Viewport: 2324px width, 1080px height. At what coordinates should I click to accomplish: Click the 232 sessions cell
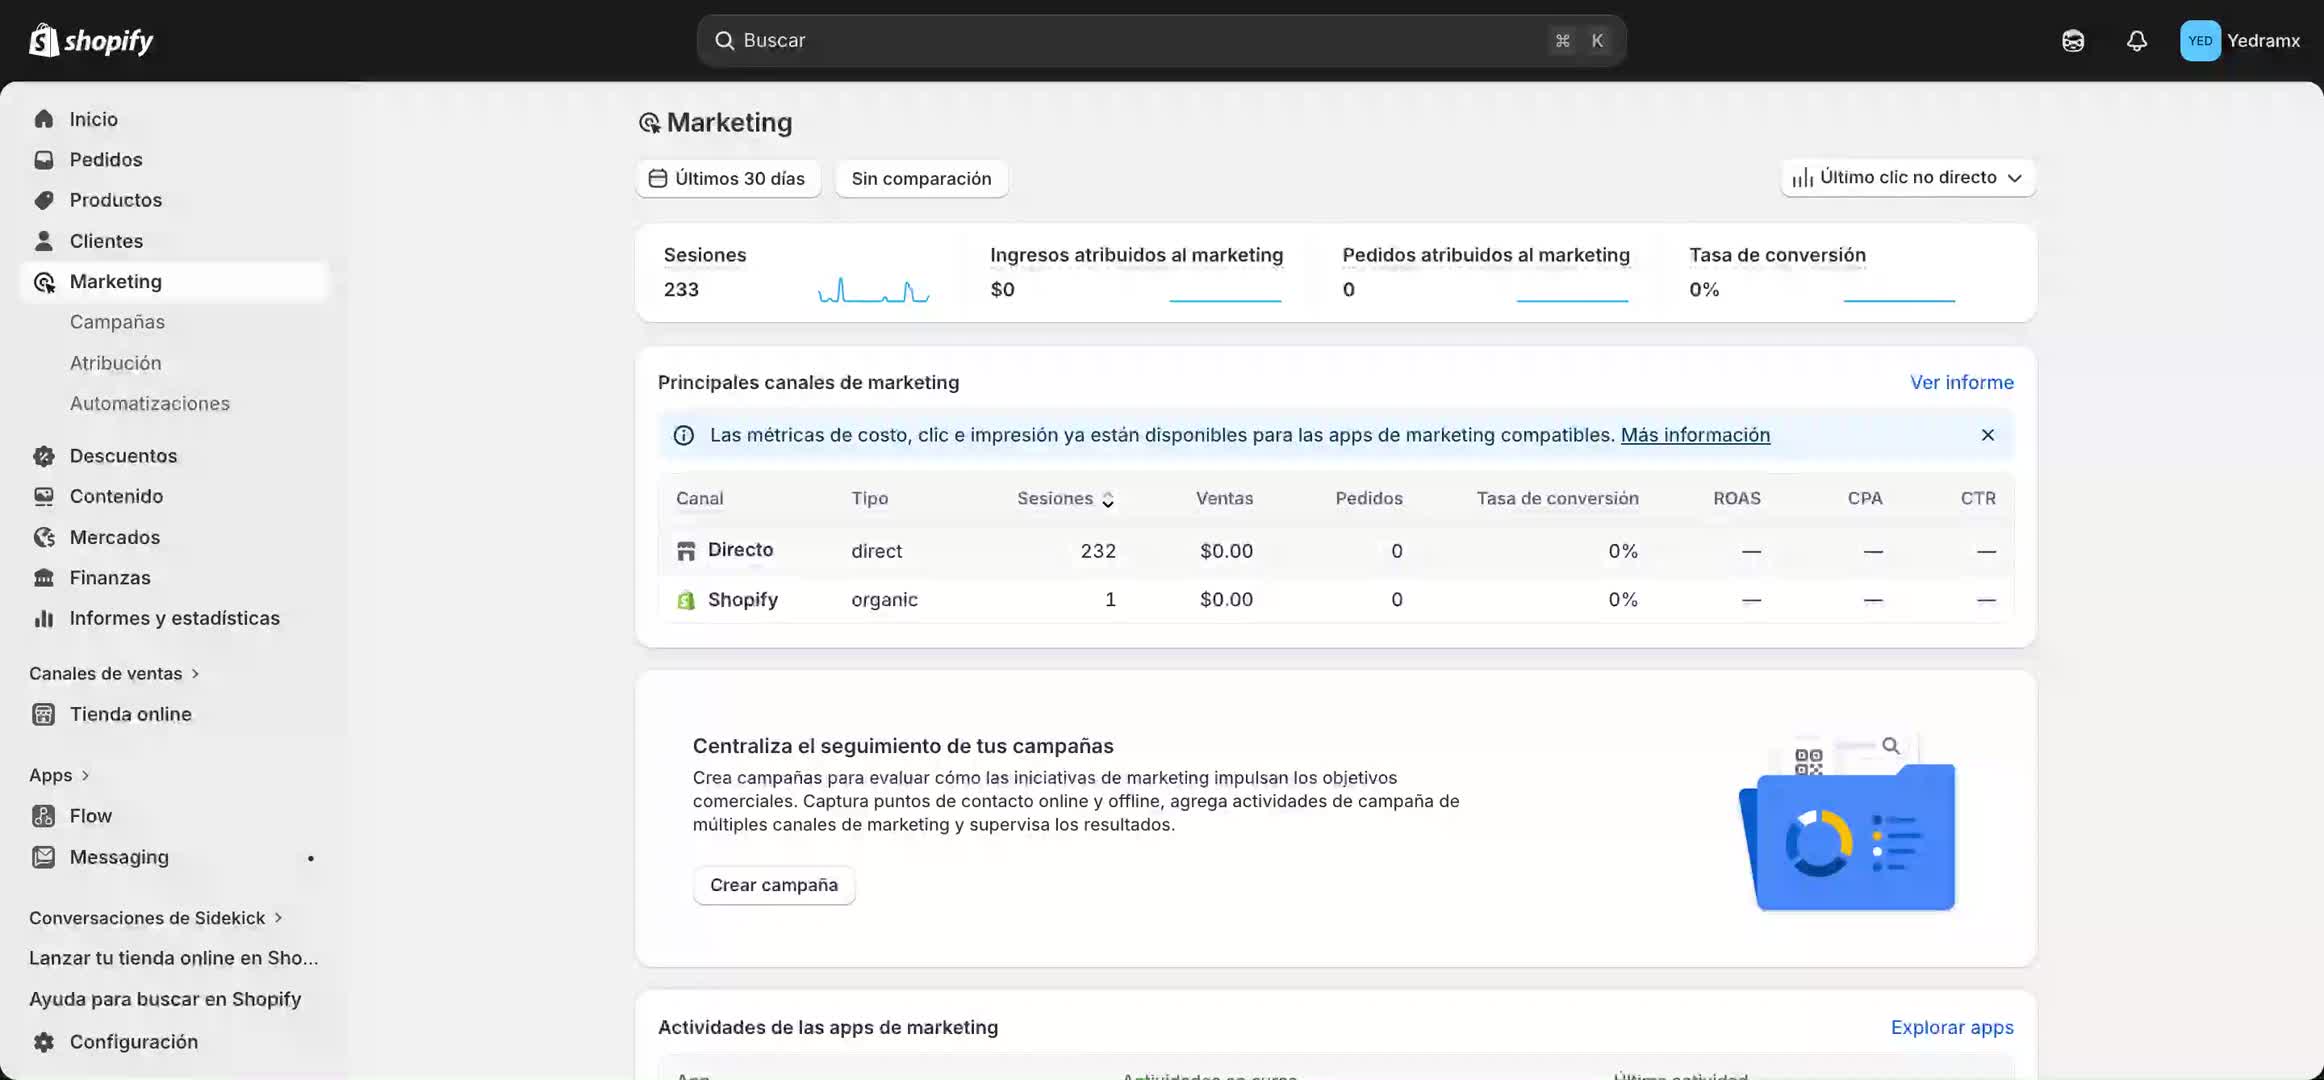tap(1097, 551)
